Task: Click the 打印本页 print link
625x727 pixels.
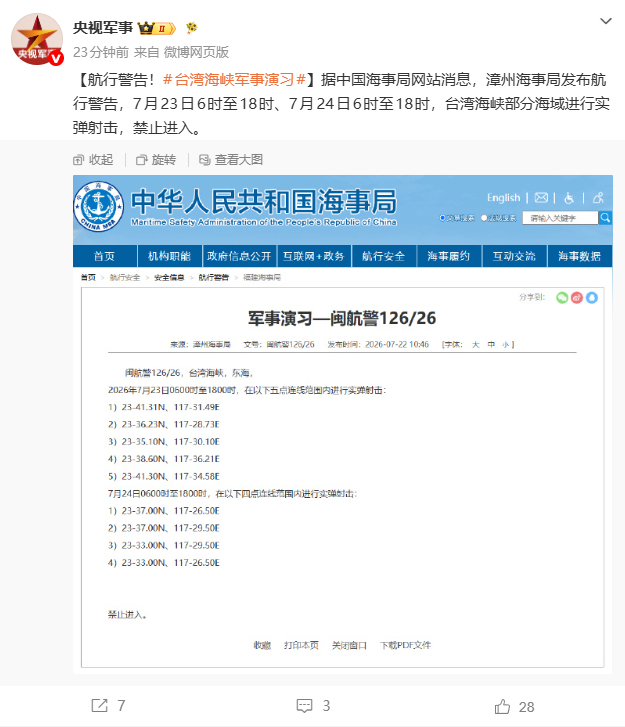Action: 301,645
